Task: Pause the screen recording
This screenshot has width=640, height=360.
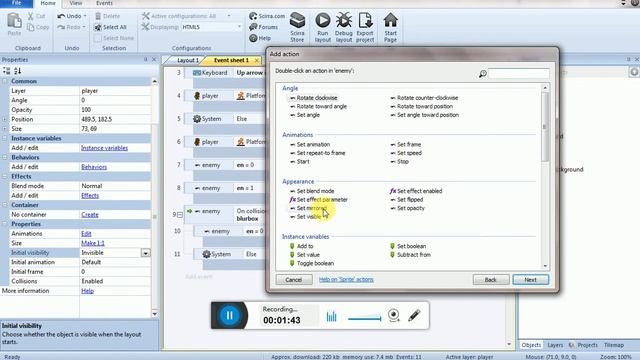Action: click(229, 315)
